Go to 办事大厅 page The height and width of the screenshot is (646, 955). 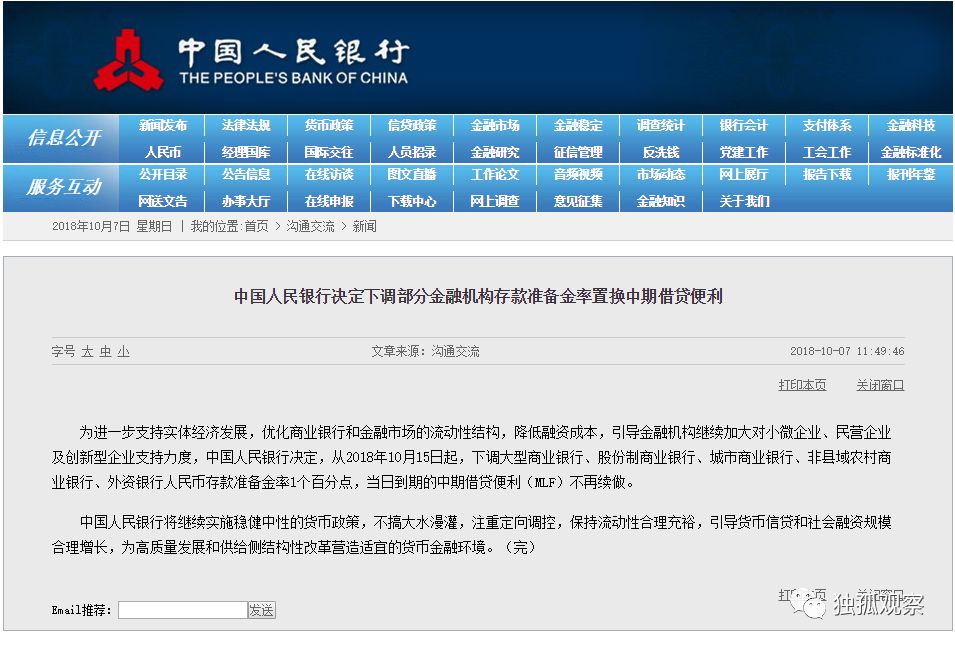pos(246,201)
